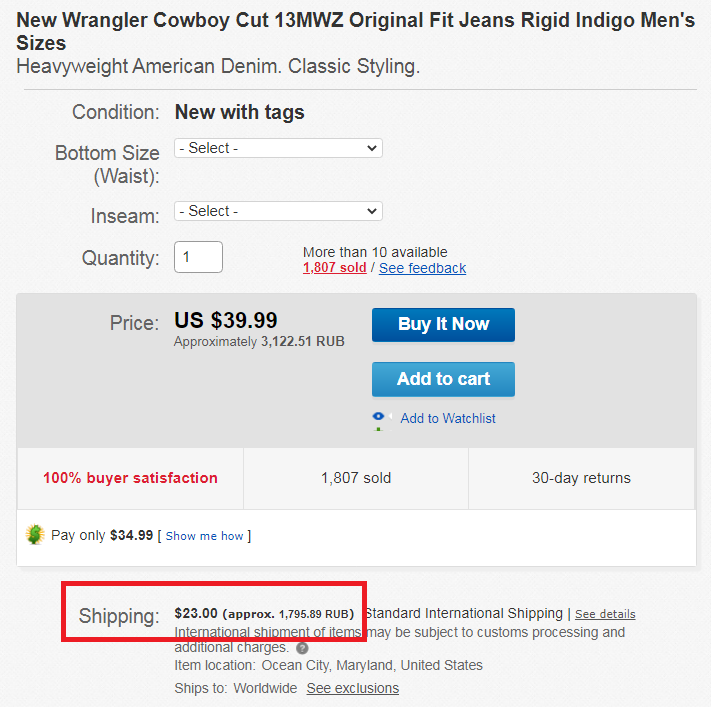The width and height of the screenshot is (711, 707).
Task: Open the Bottom Size (Waist) dropdown
Action: pyautogui.click(x=278, y=148)
